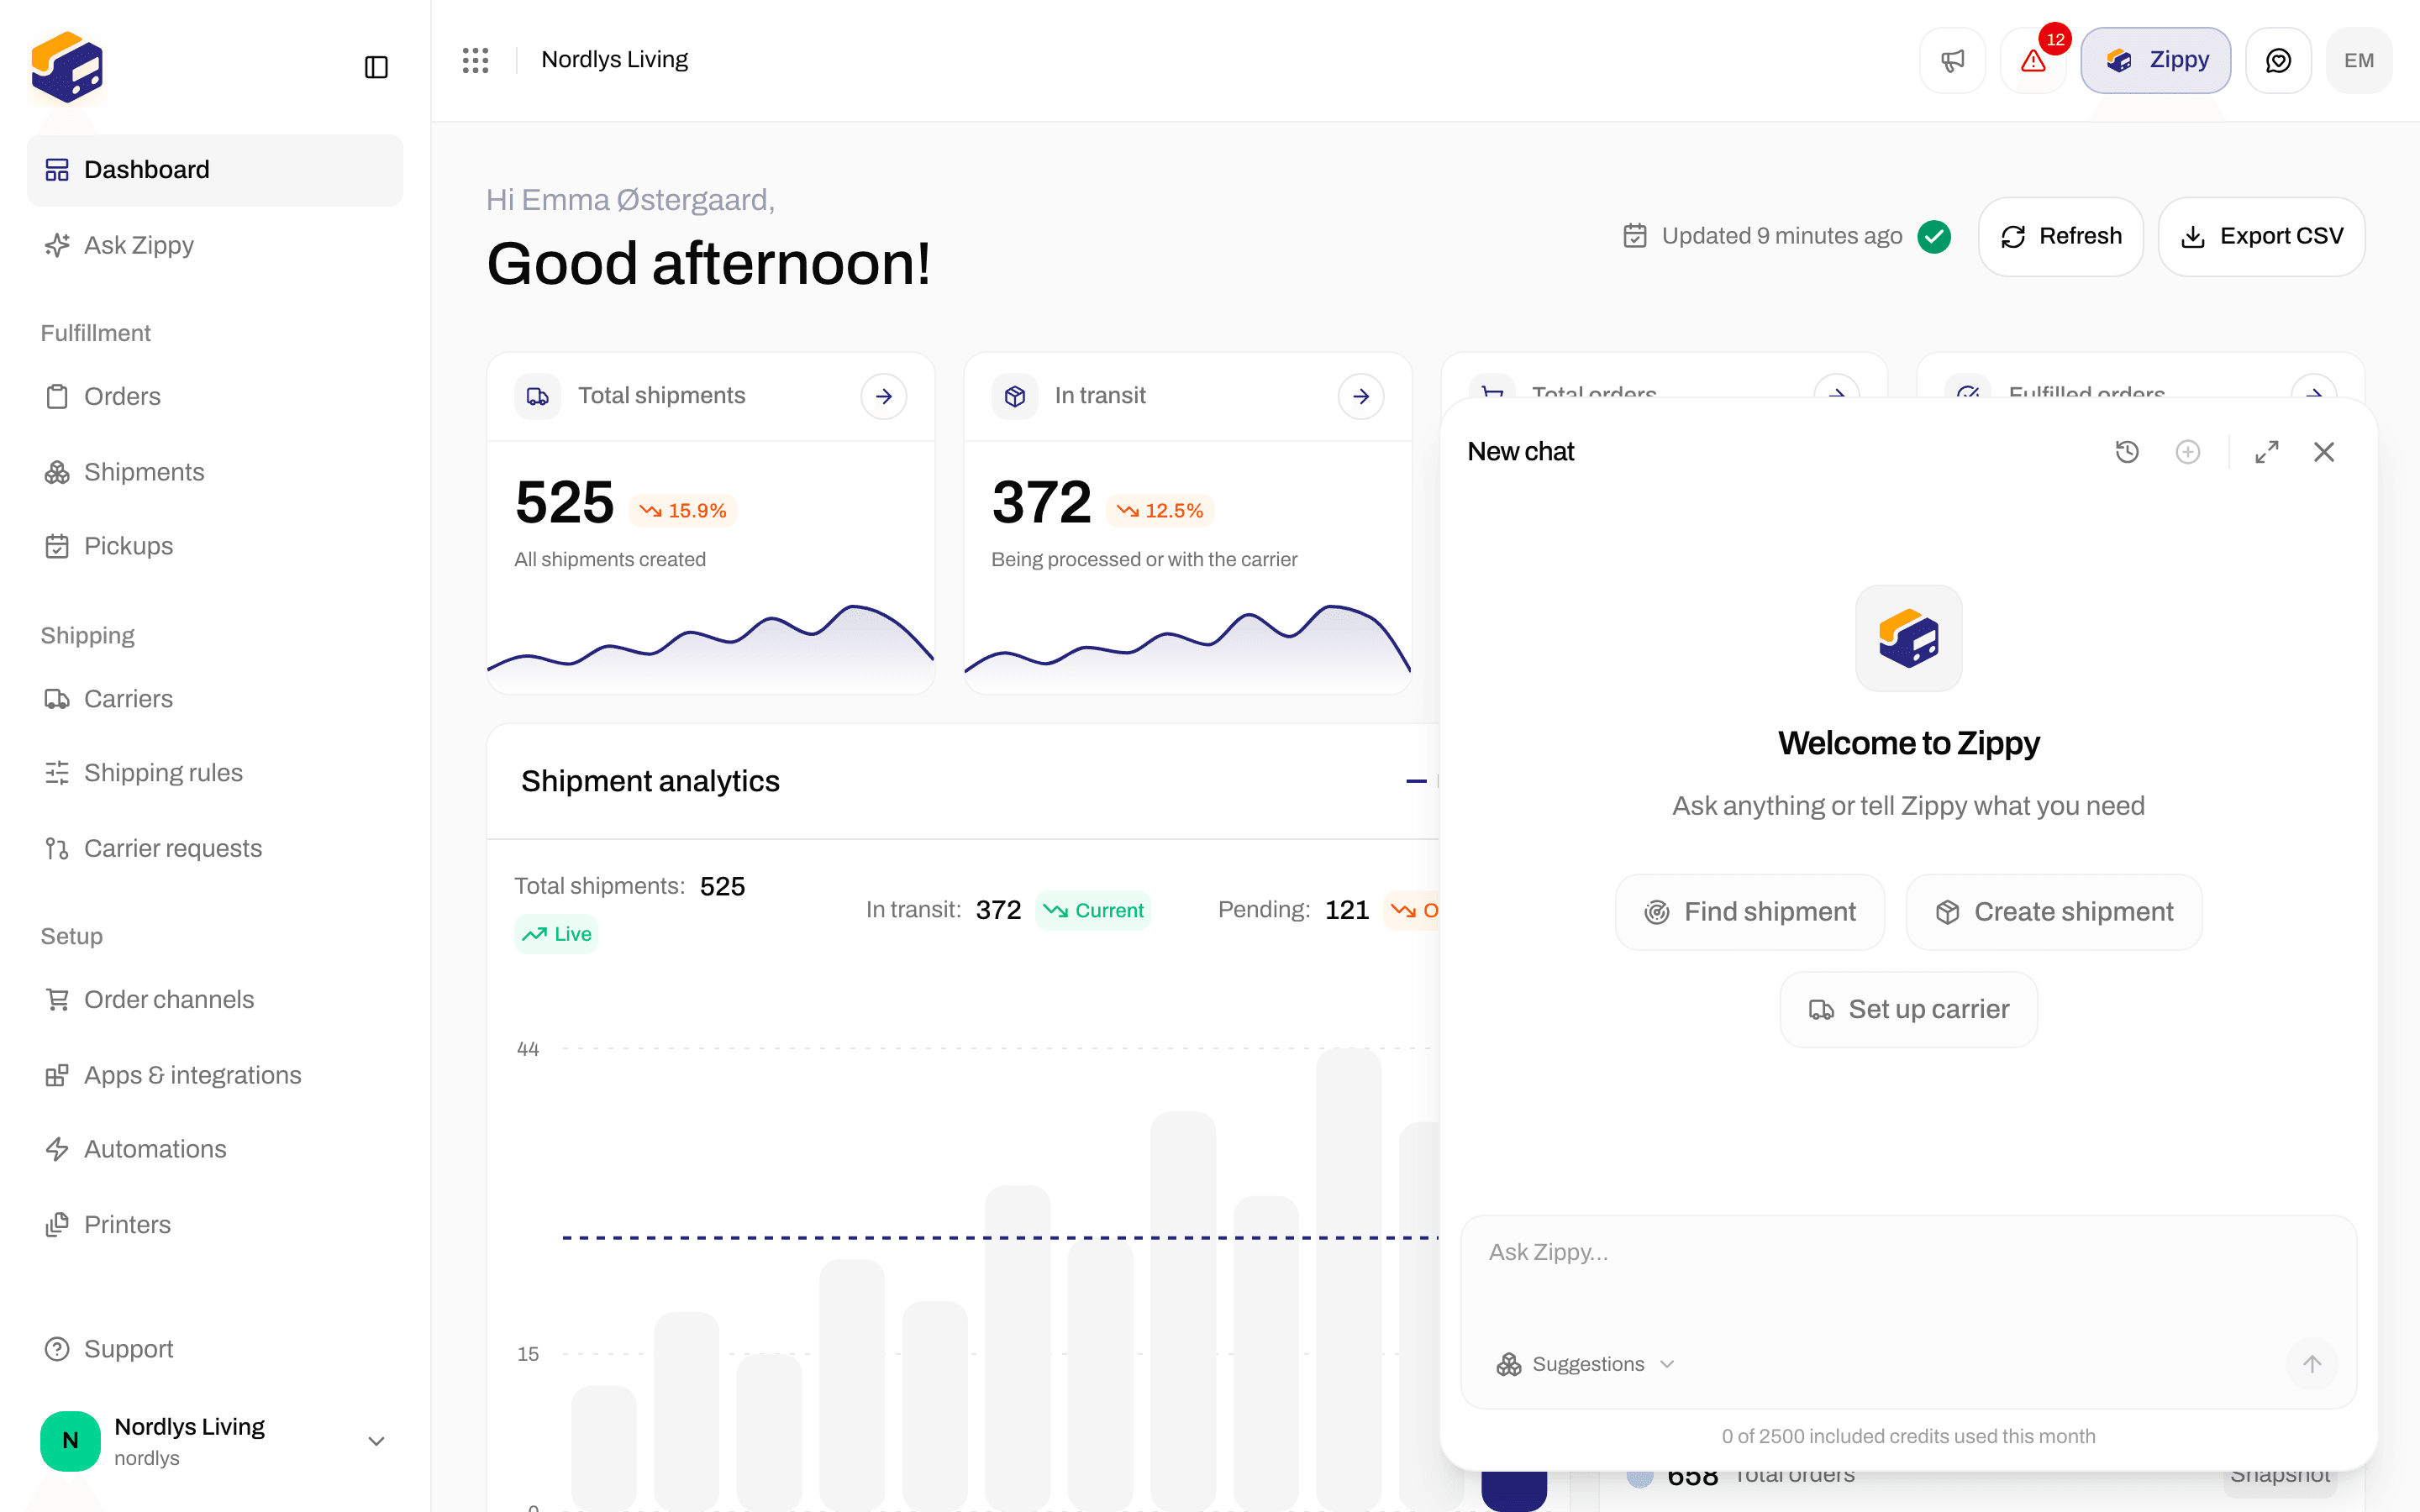Screen dimensions: 2420x1512
Task: Click the Set up carrier suggestion
Action: point(1908,1010)
